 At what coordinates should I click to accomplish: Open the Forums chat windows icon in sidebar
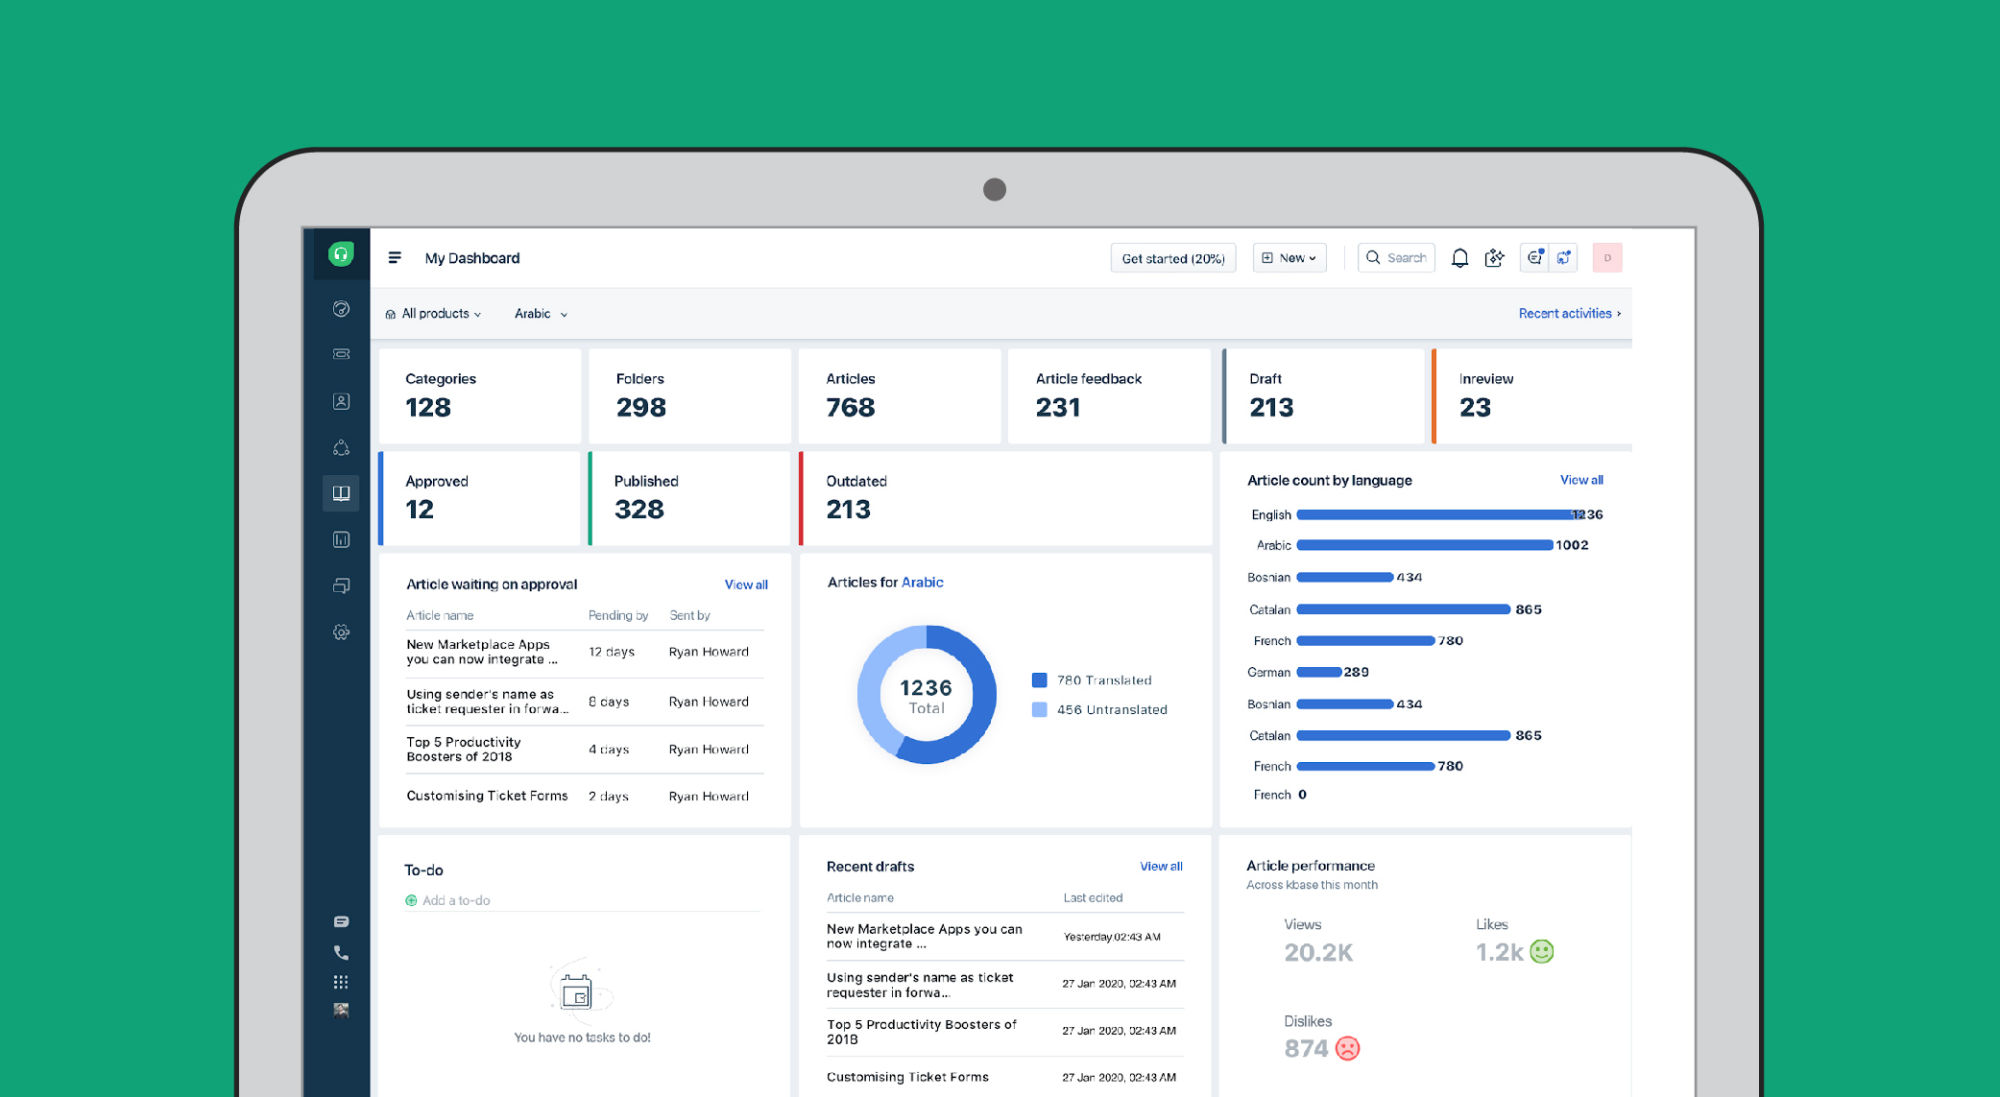pyautogui.click(x=341, y=586)
